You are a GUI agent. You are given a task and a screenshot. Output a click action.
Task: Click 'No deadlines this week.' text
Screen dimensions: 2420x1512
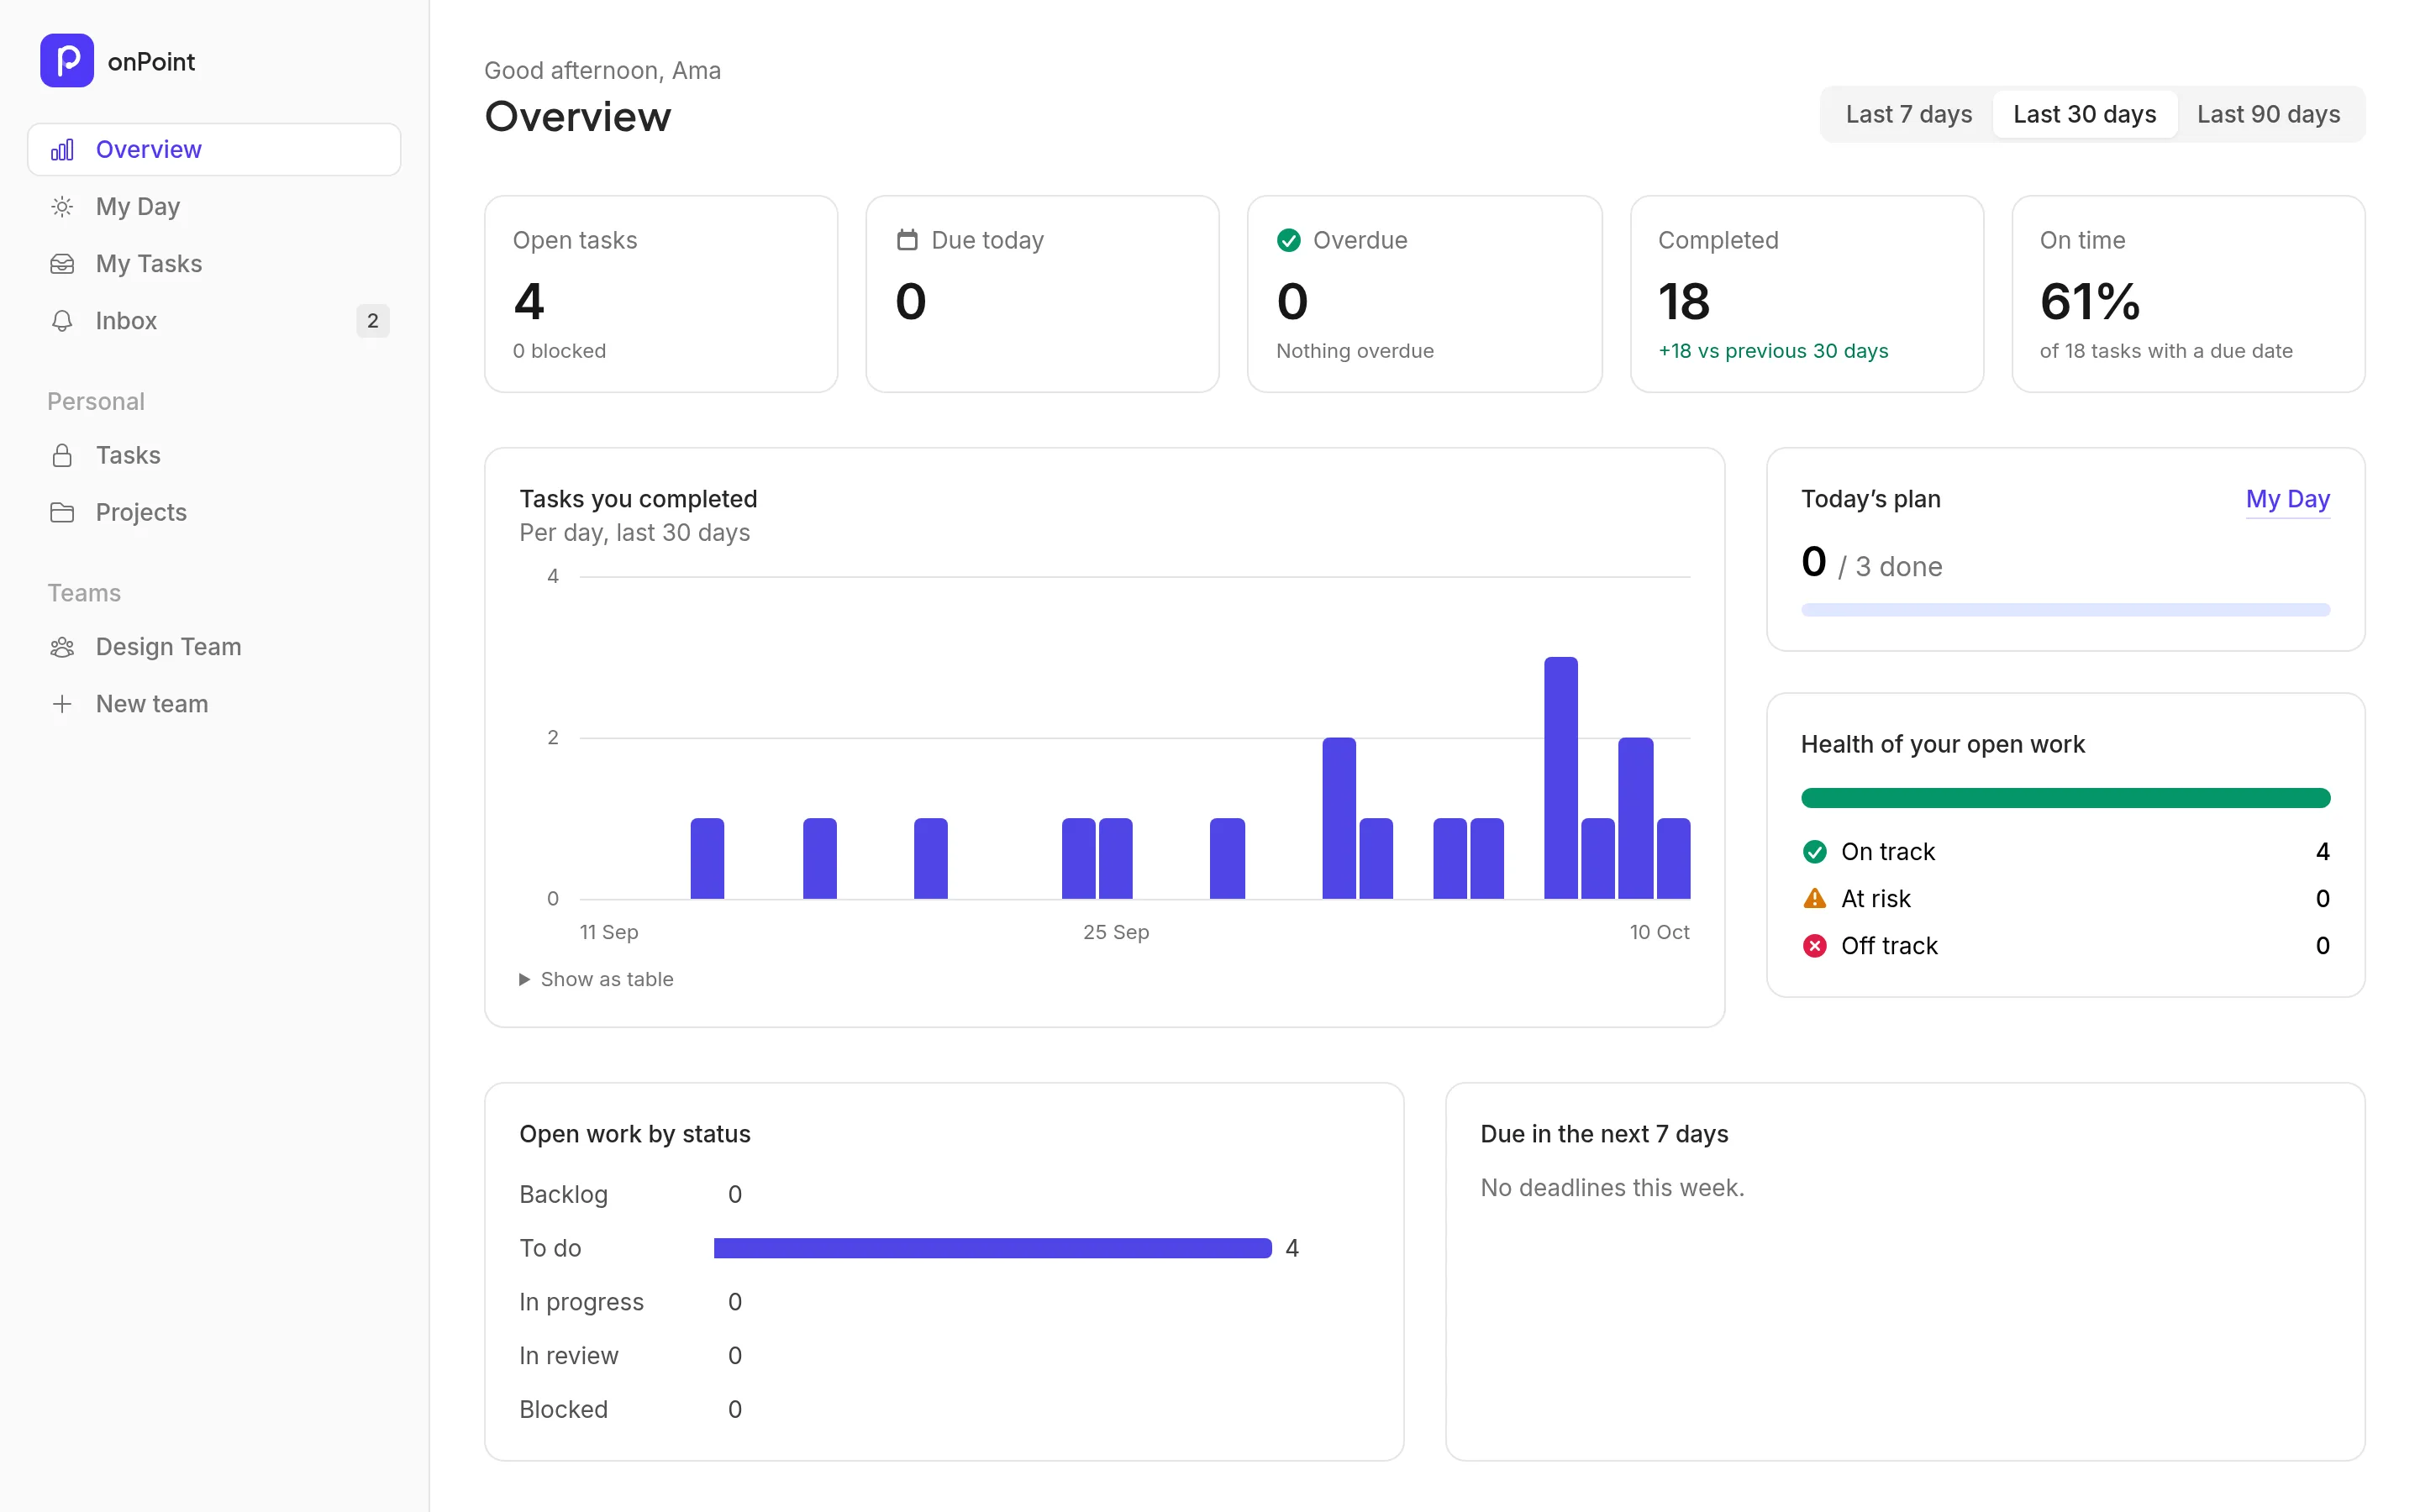[1612, 1188]
